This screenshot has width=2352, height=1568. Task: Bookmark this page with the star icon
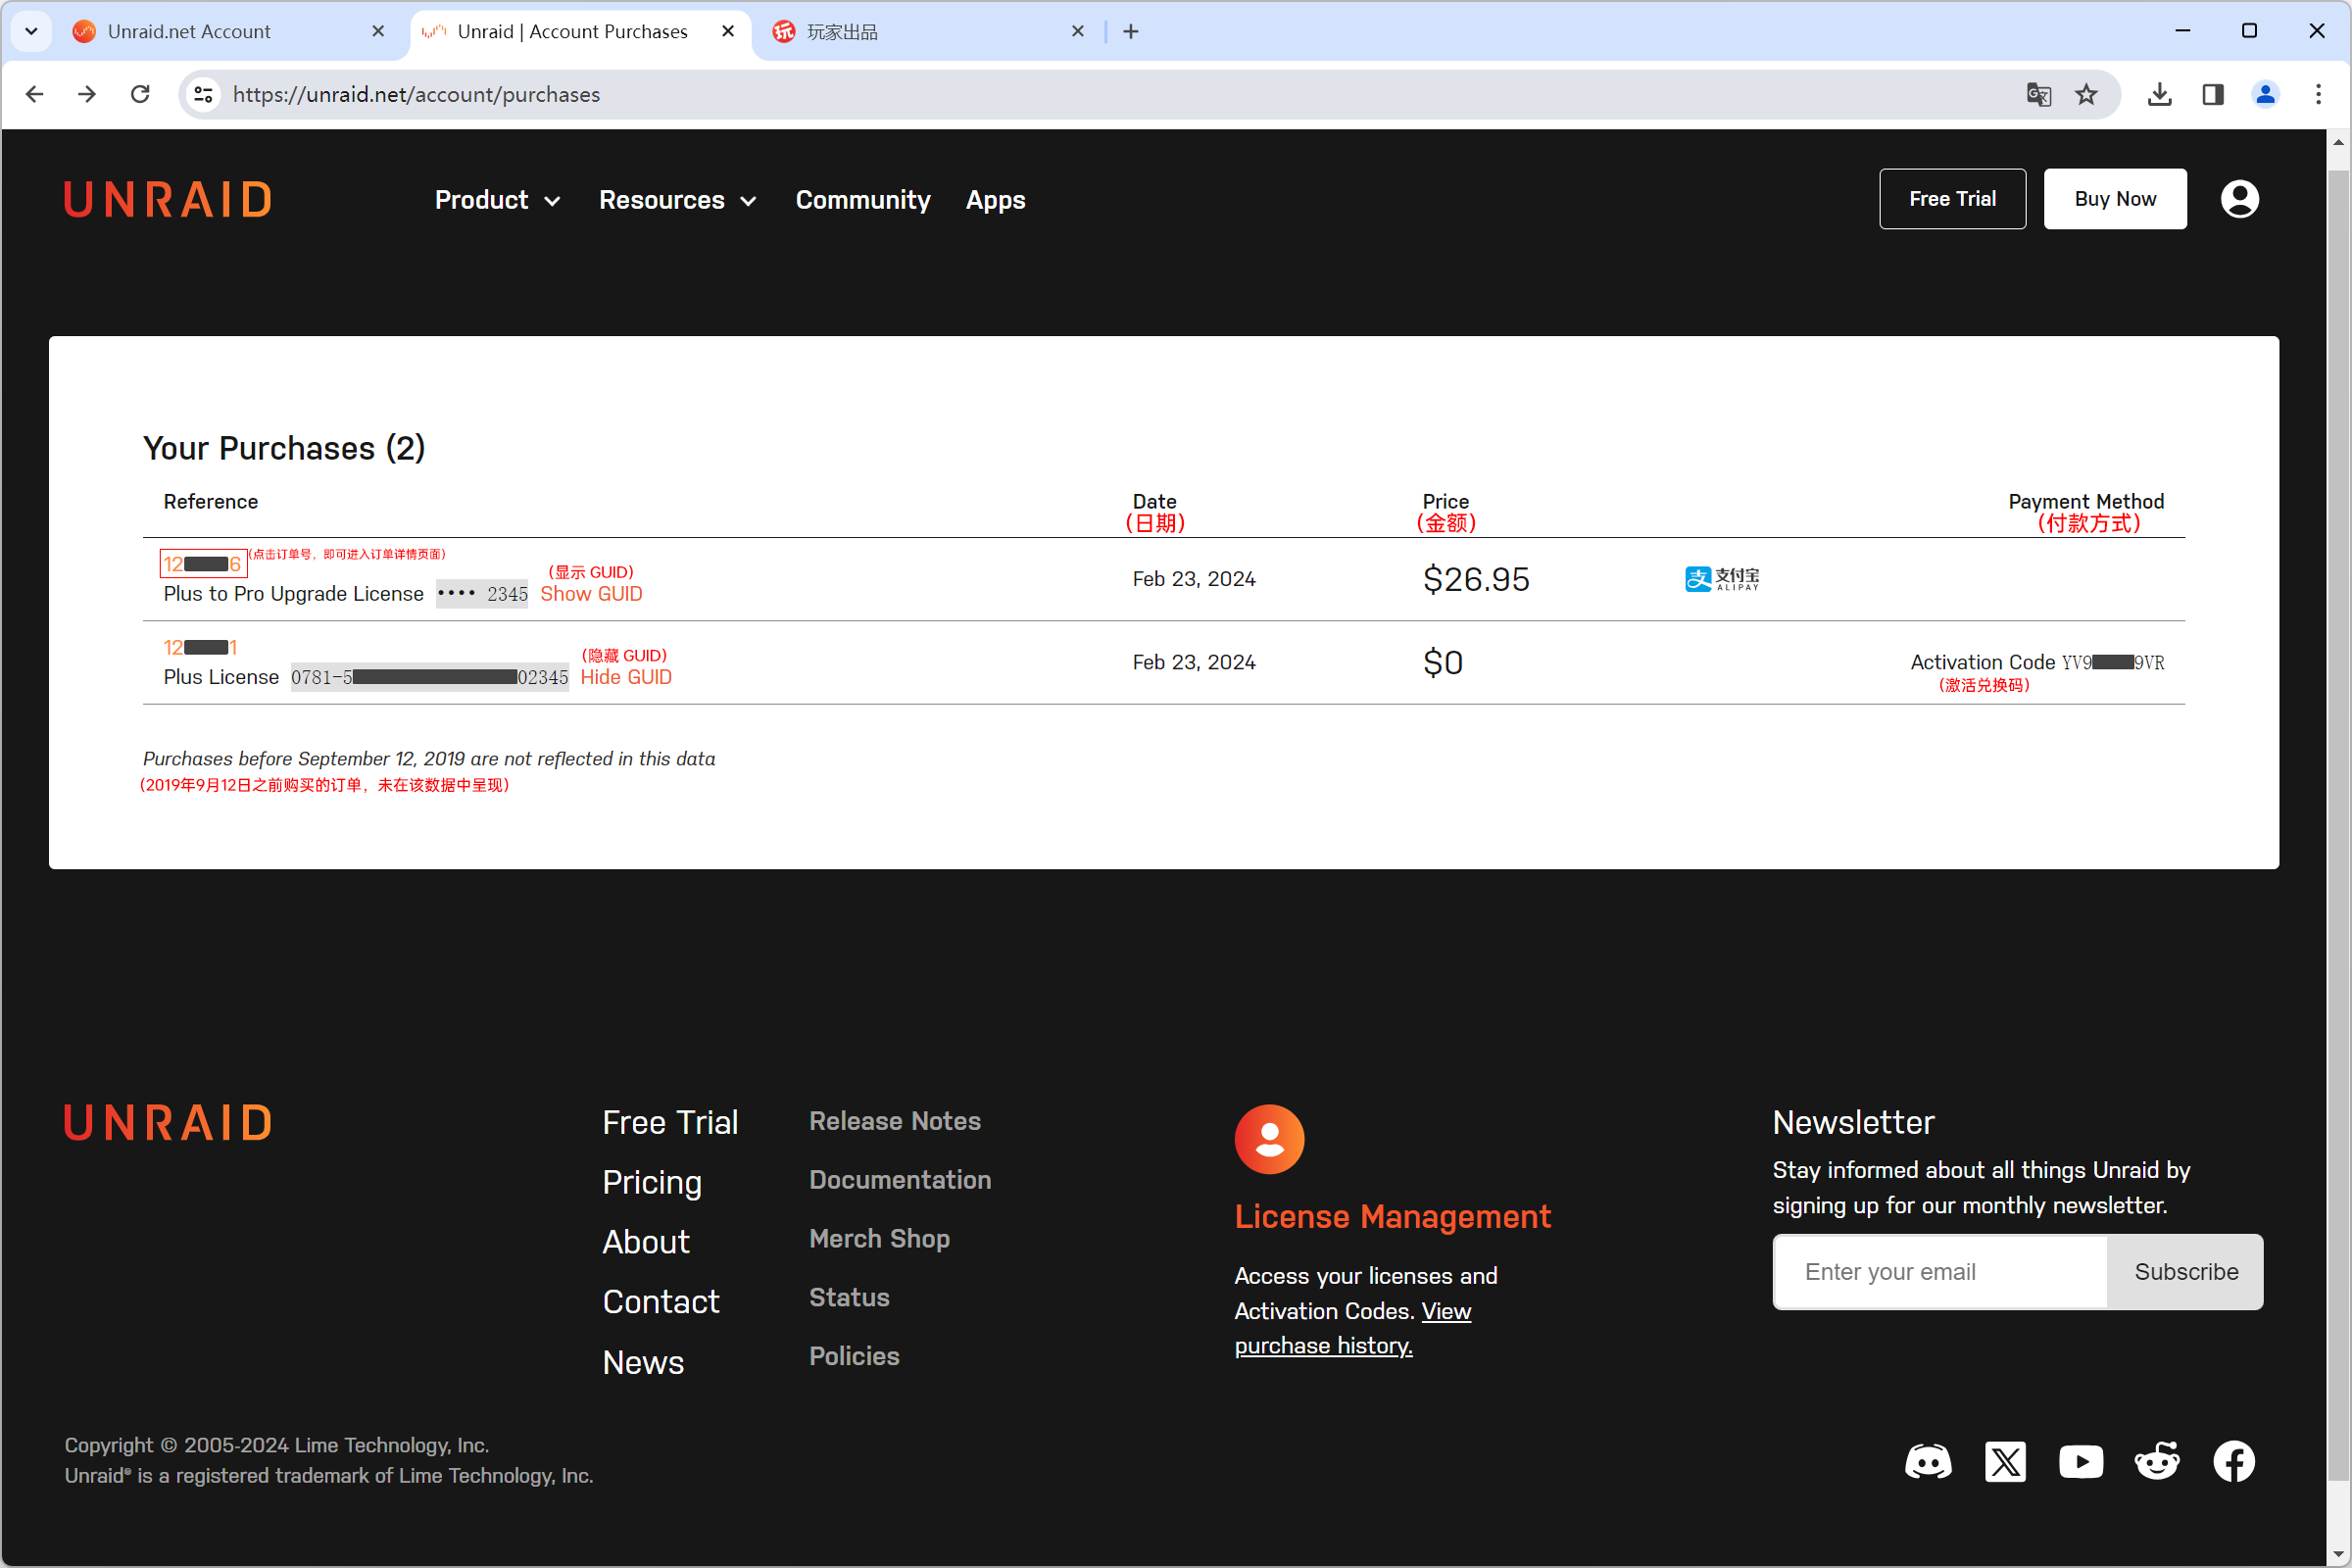coord(2086,94)
